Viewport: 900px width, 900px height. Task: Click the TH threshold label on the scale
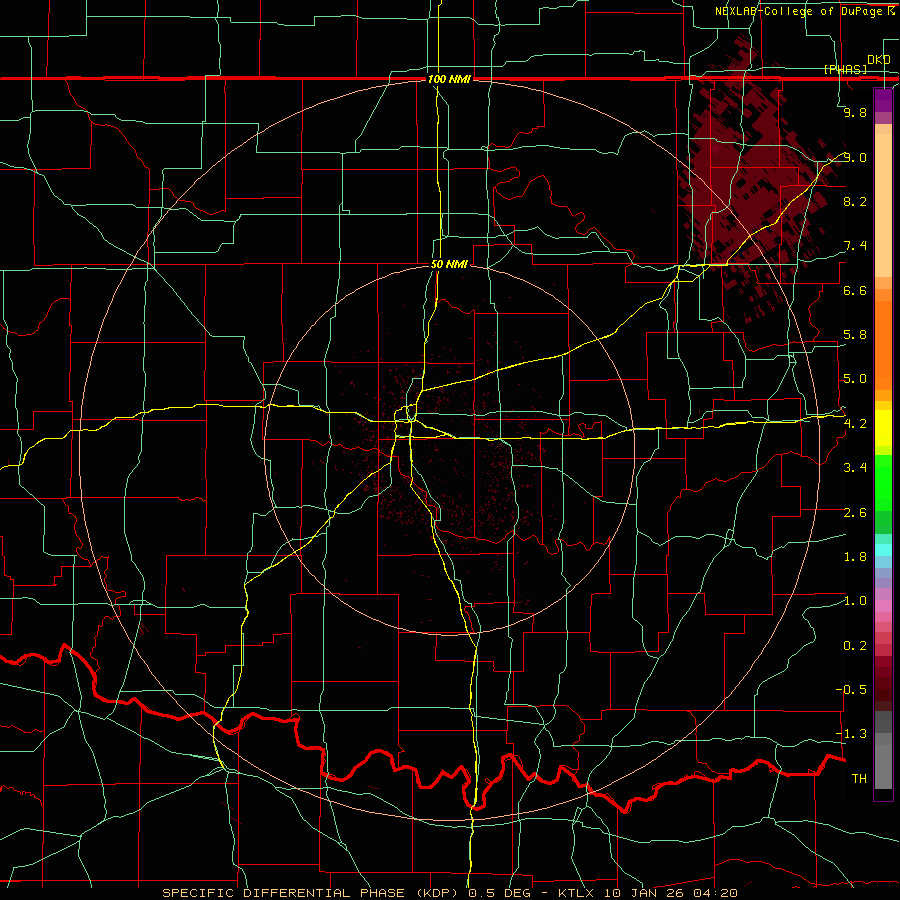tap(859, 779)
